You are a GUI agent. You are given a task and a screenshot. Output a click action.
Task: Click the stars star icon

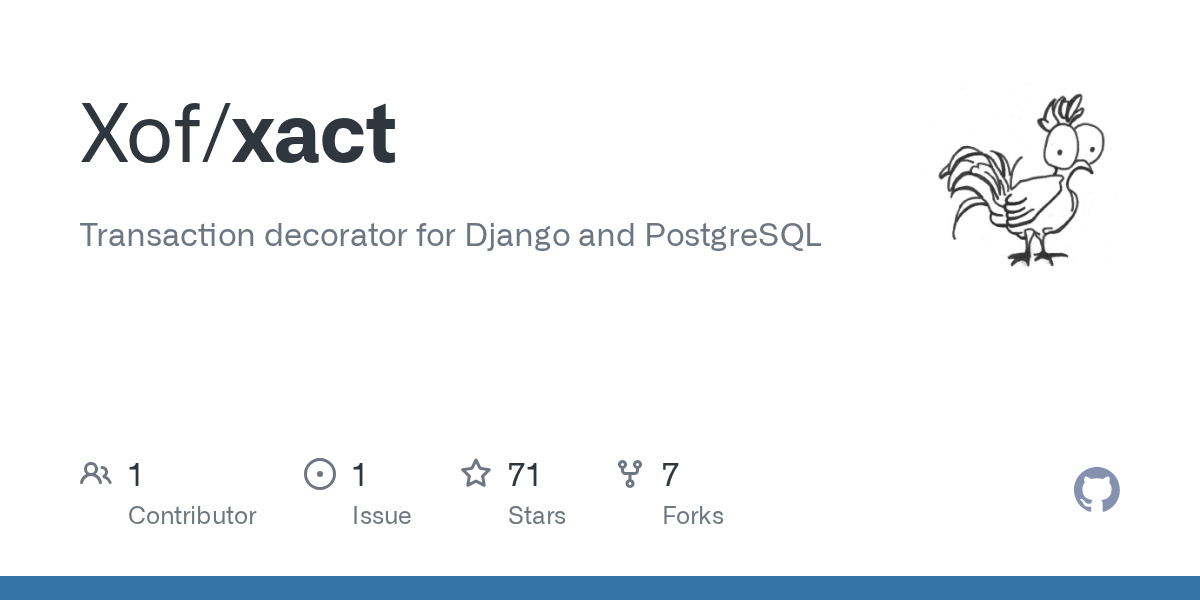point(476,474)
